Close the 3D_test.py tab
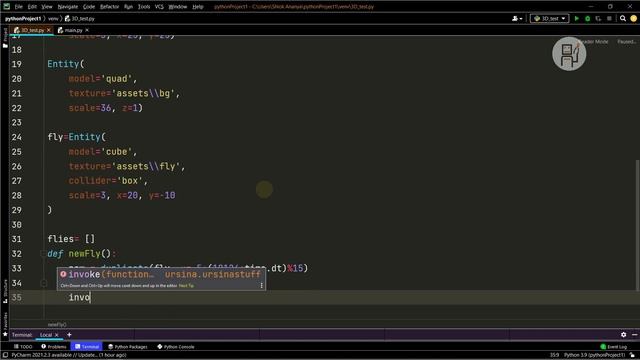 (x=49, y=30)
